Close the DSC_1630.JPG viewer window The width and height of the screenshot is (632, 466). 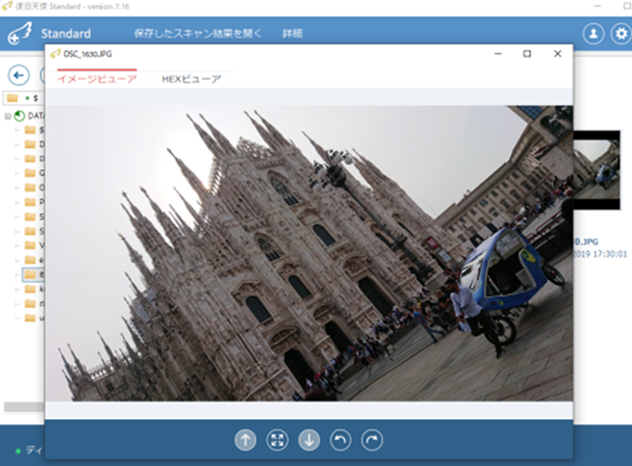click(x=557, y=54)
